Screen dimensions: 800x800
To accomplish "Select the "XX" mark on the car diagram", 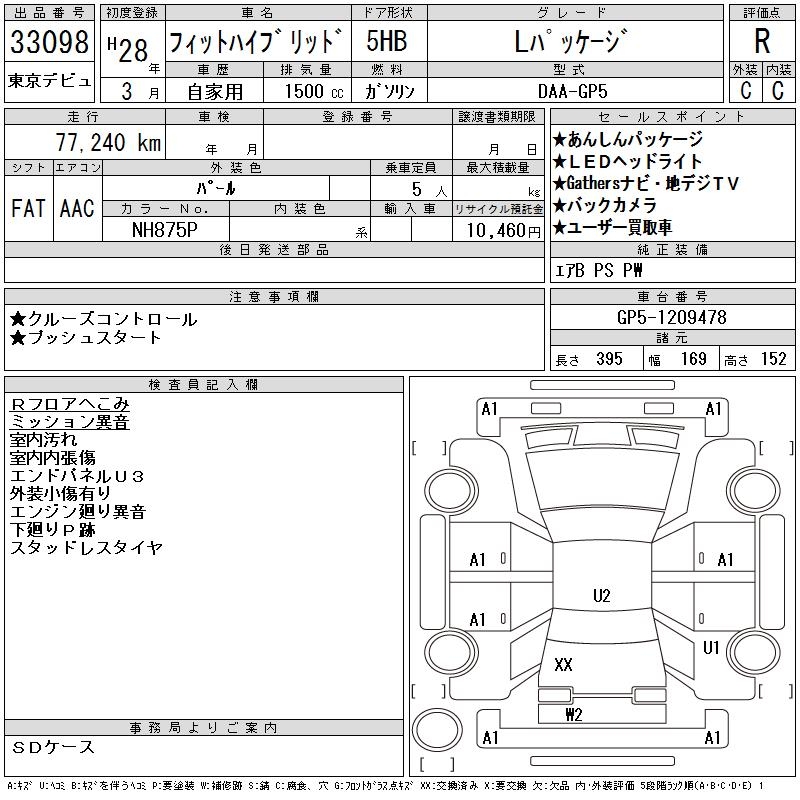I will pos(563,664).
